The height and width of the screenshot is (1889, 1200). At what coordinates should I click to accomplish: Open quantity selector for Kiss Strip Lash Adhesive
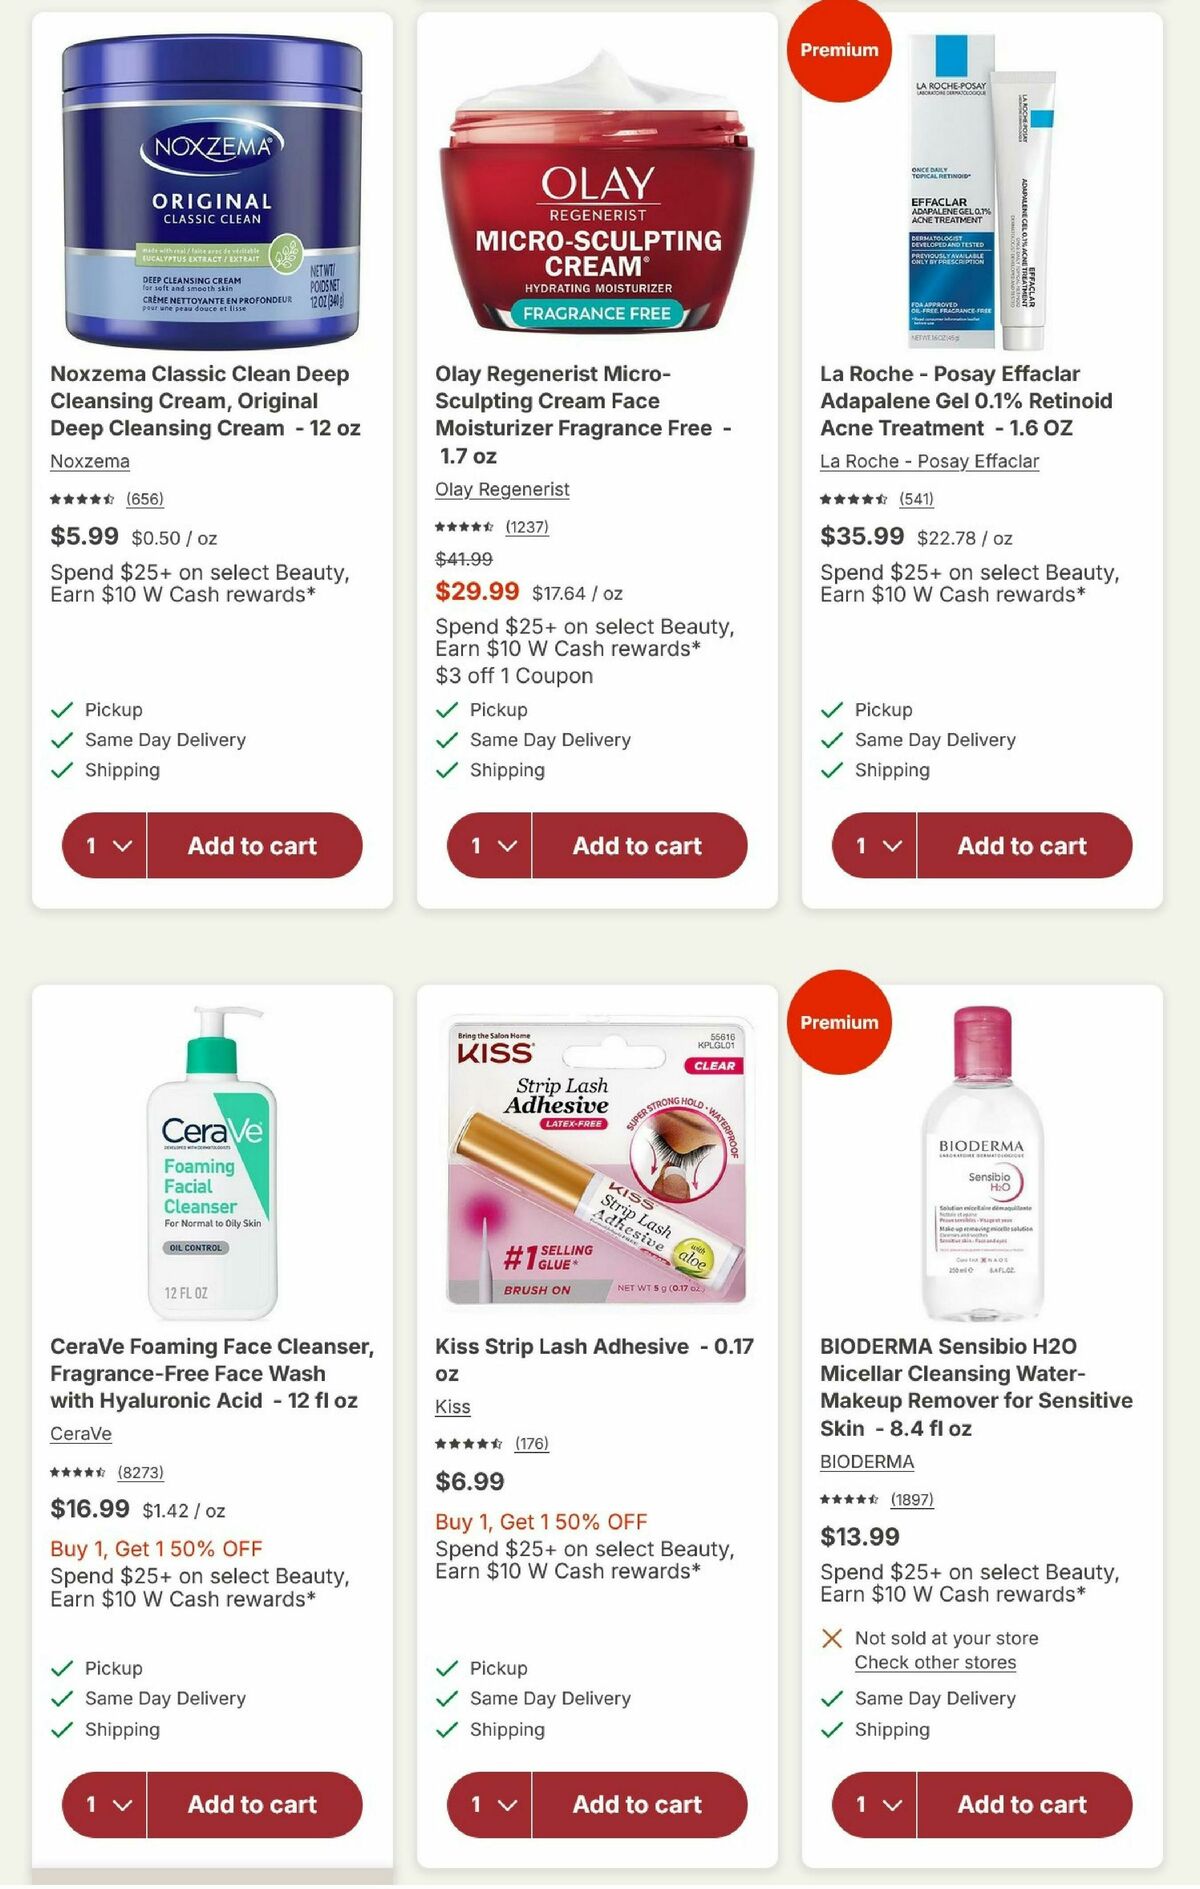coord(488,1805)
